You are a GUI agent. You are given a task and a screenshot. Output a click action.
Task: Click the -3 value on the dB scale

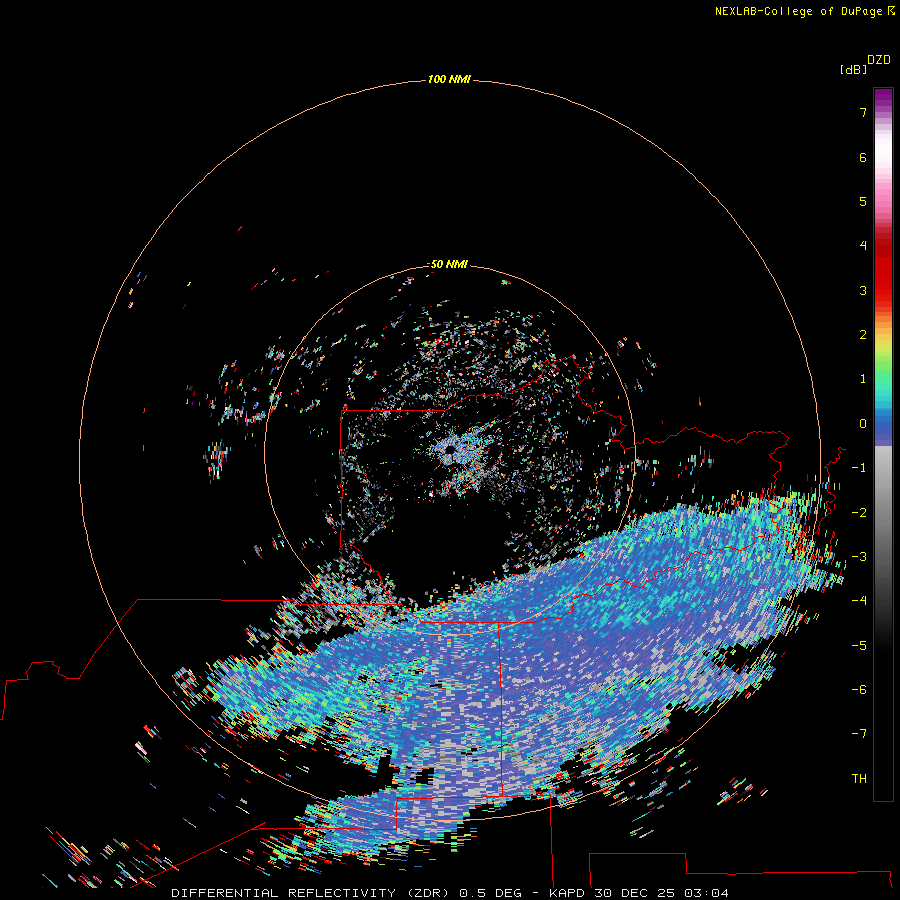859,557
